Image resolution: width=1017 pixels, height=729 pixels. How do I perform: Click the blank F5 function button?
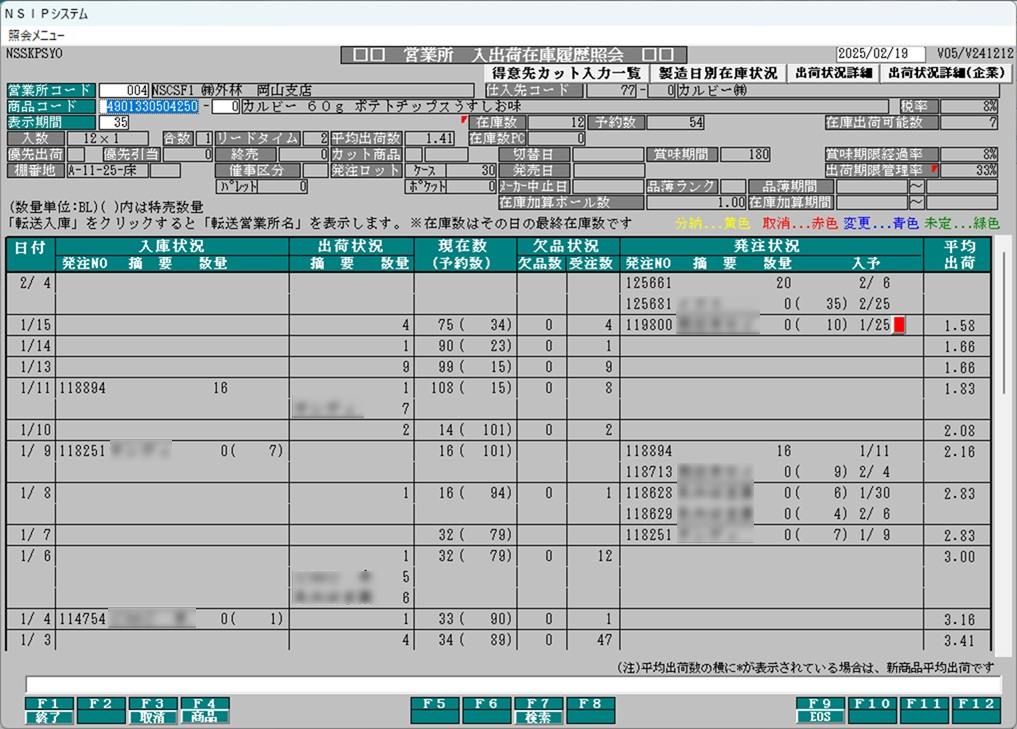point(435,709)
